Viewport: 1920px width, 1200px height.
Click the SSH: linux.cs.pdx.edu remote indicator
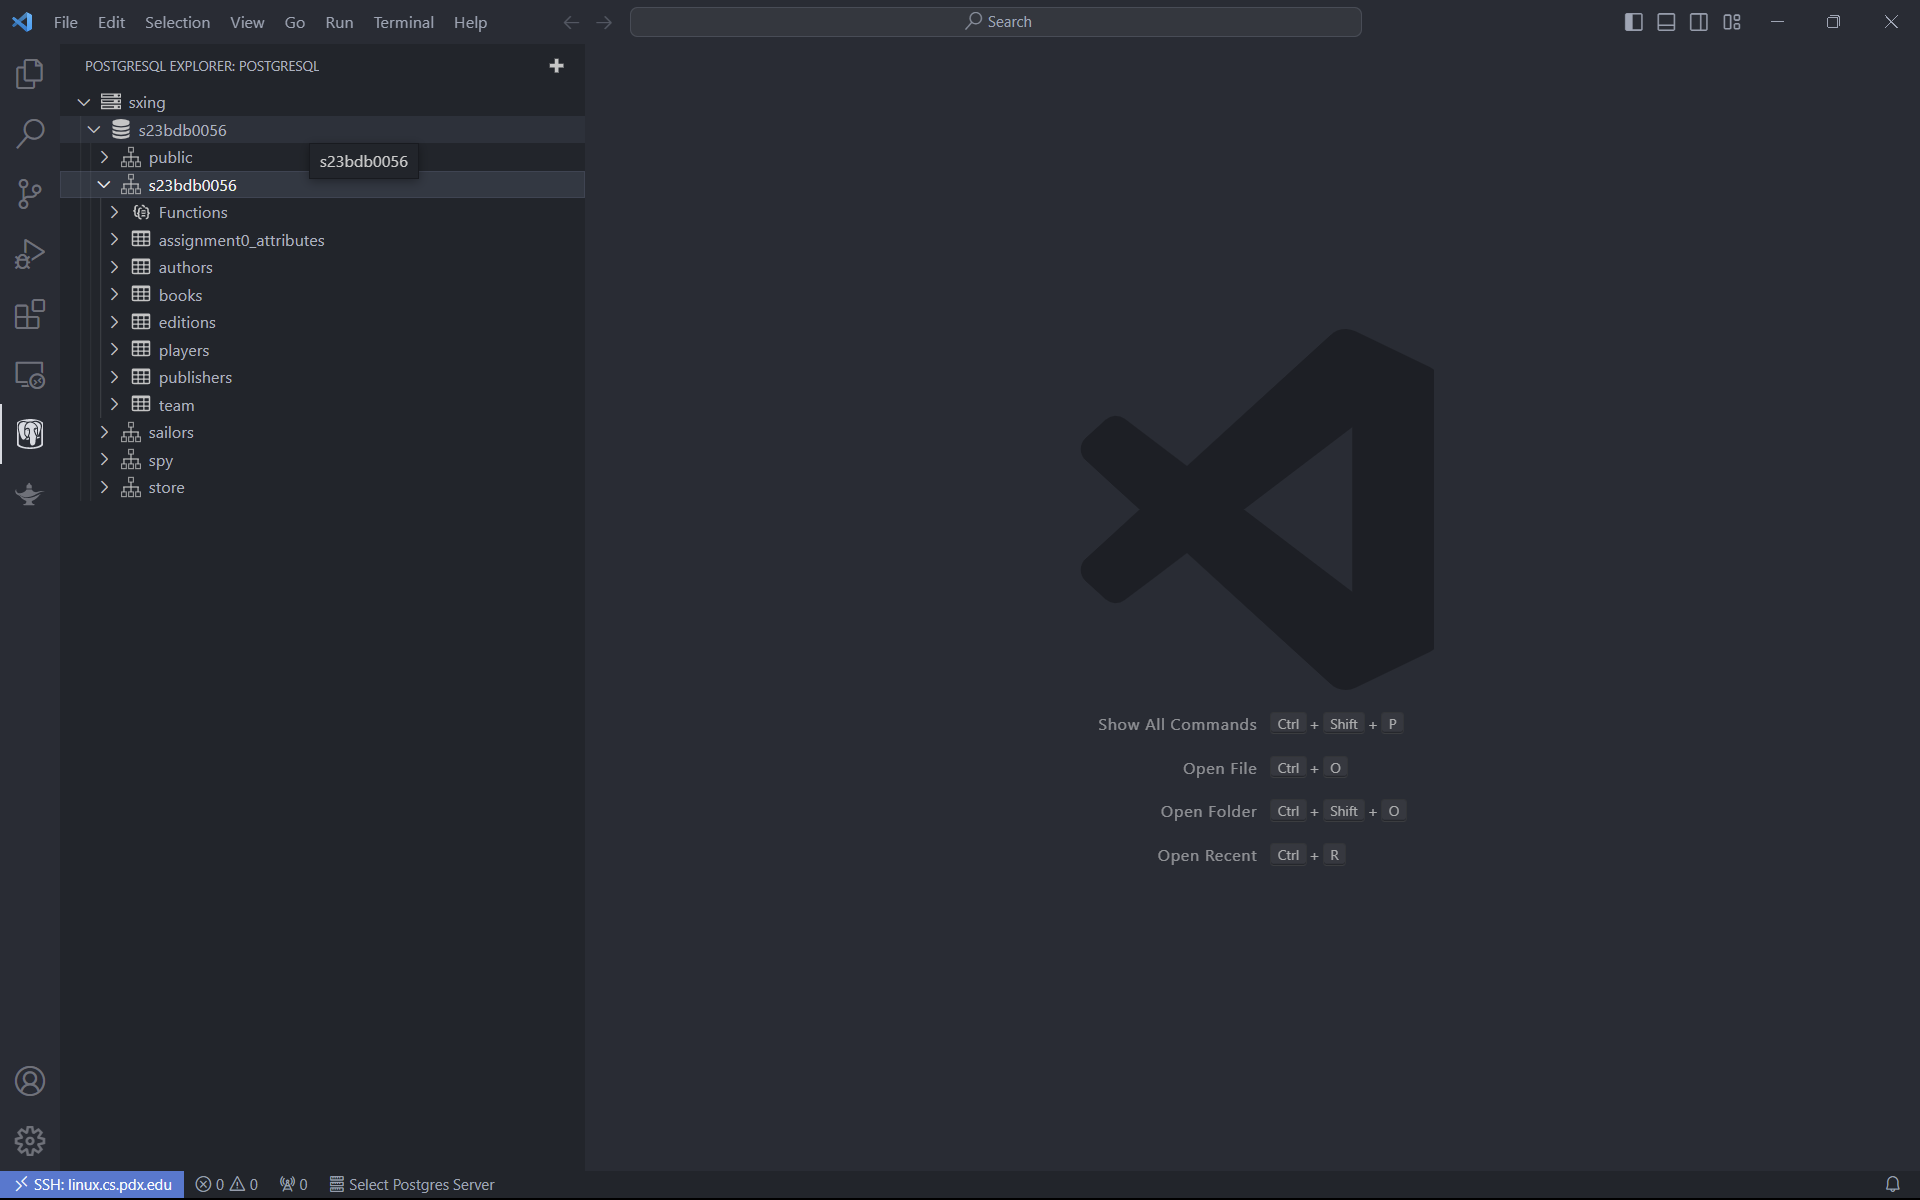coord(92,1184)
